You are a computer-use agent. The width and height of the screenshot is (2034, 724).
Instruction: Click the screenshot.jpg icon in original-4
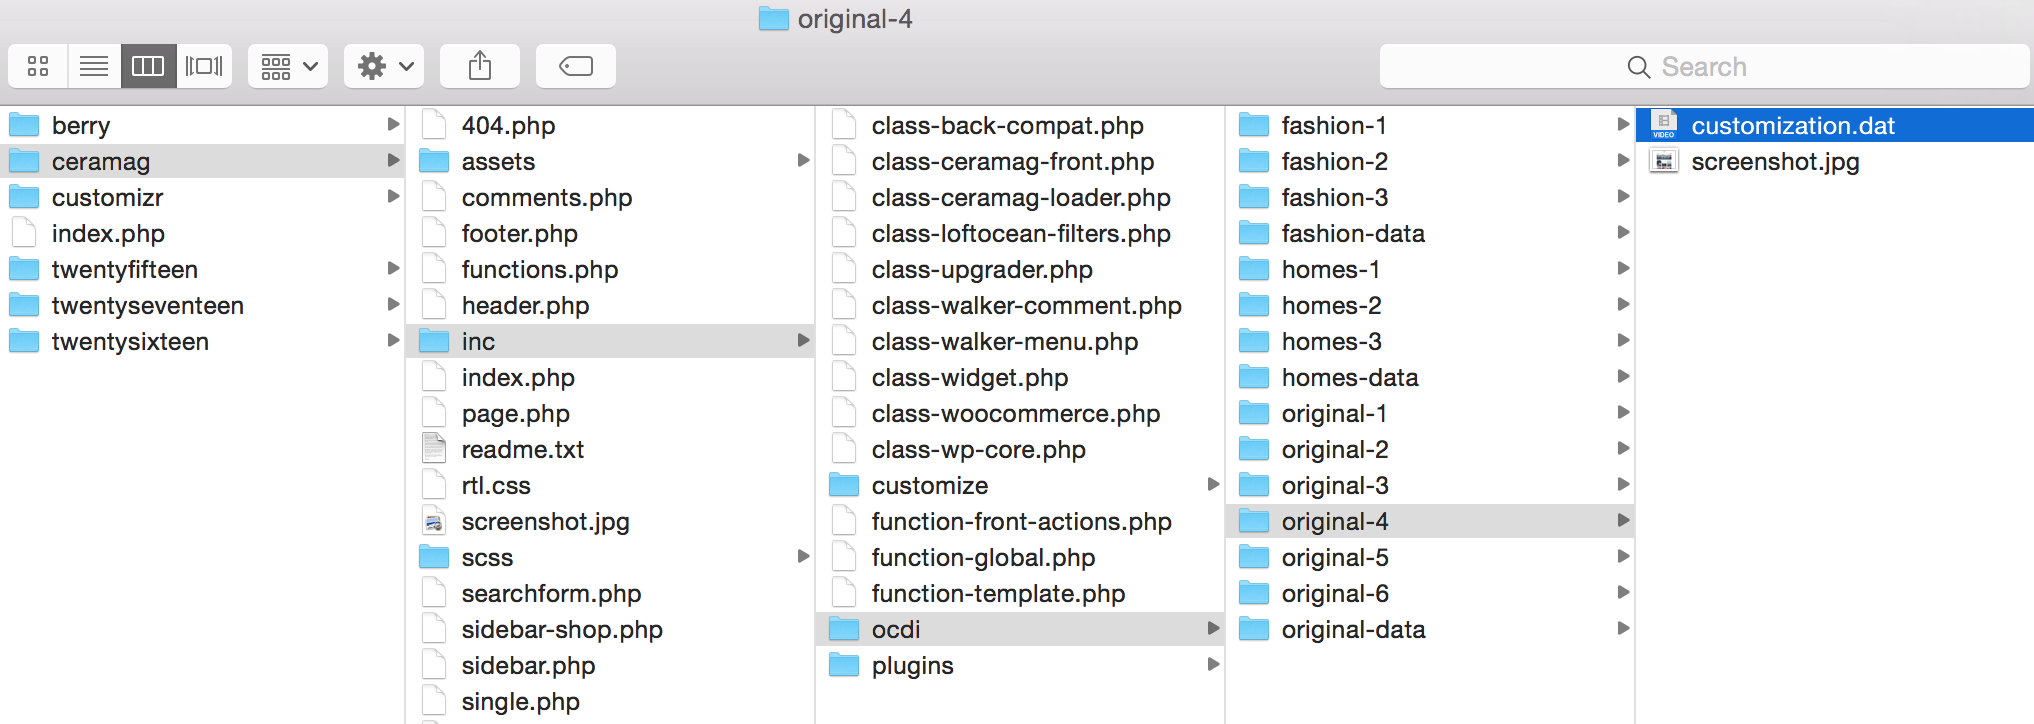pos(1664,161)
